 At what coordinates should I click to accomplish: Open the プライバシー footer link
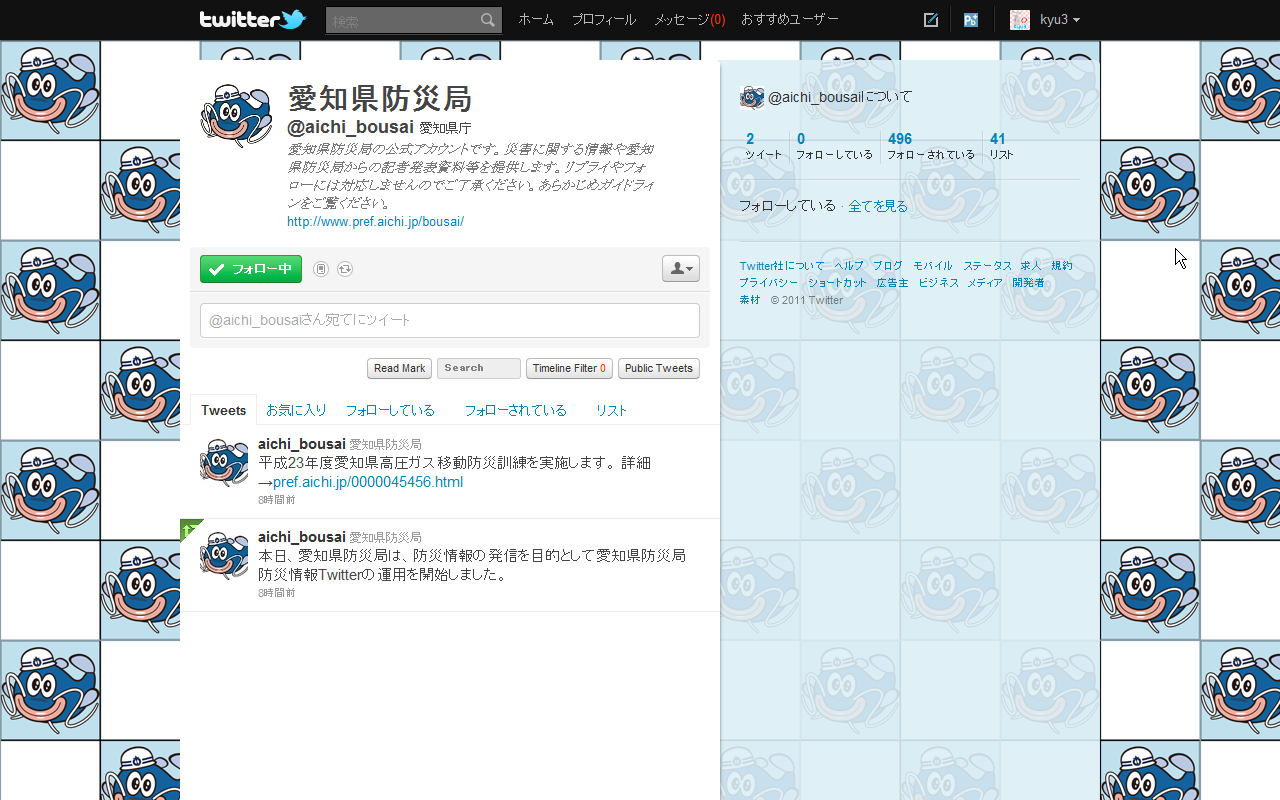pos(769,283)
